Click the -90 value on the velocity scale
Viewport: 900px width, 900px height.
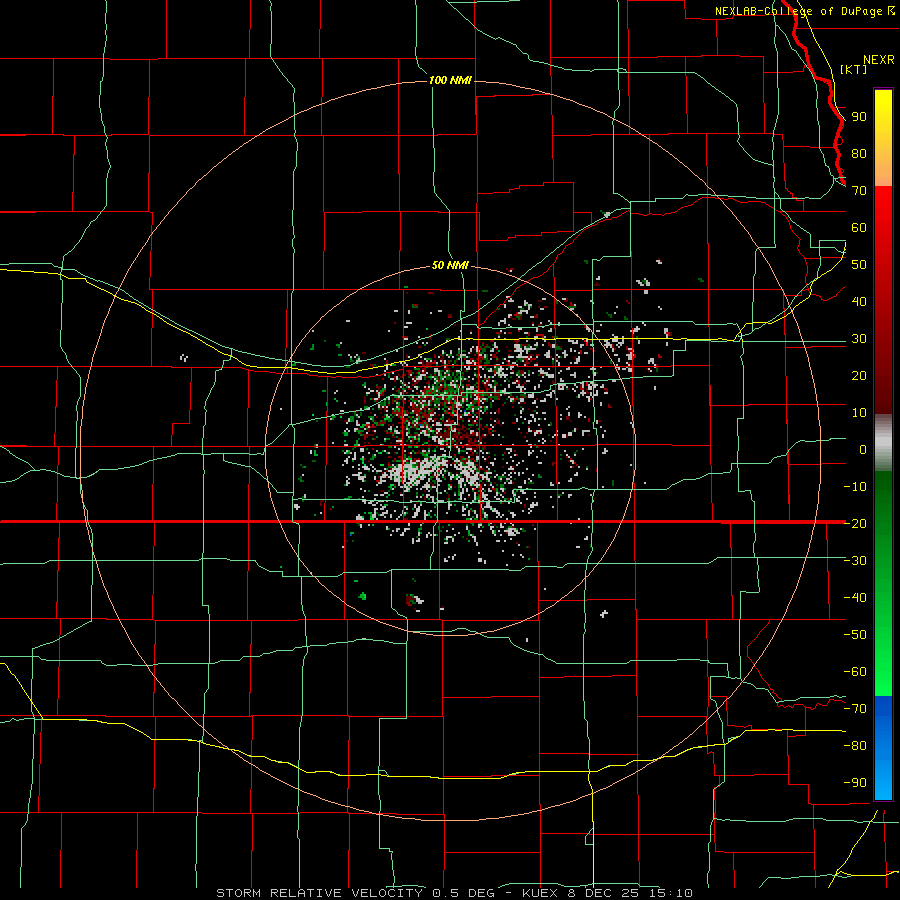(855, 783)
